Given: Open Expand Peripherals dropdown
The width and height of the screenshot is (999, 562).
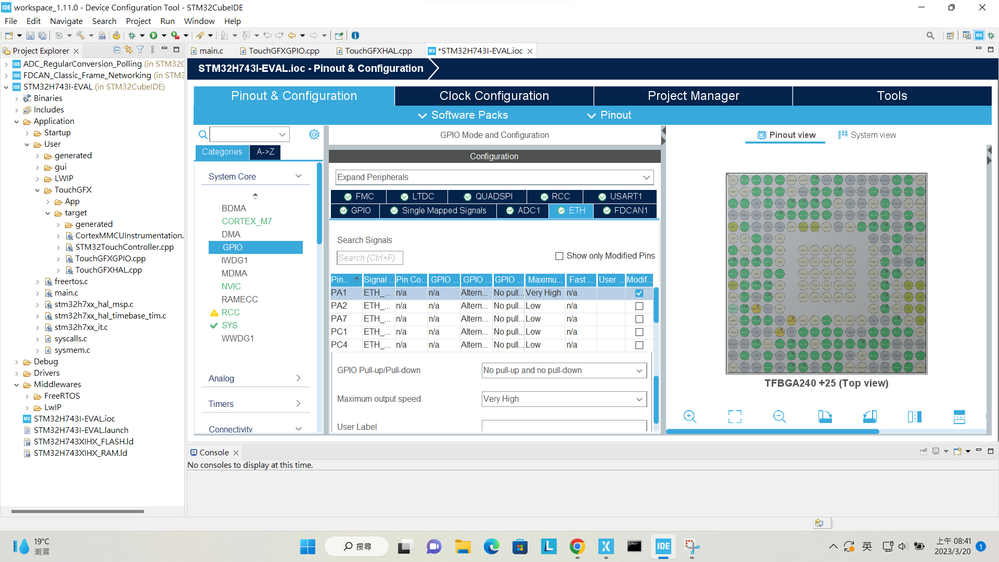Looking at the screenshot, I should (x=494, y=177).
